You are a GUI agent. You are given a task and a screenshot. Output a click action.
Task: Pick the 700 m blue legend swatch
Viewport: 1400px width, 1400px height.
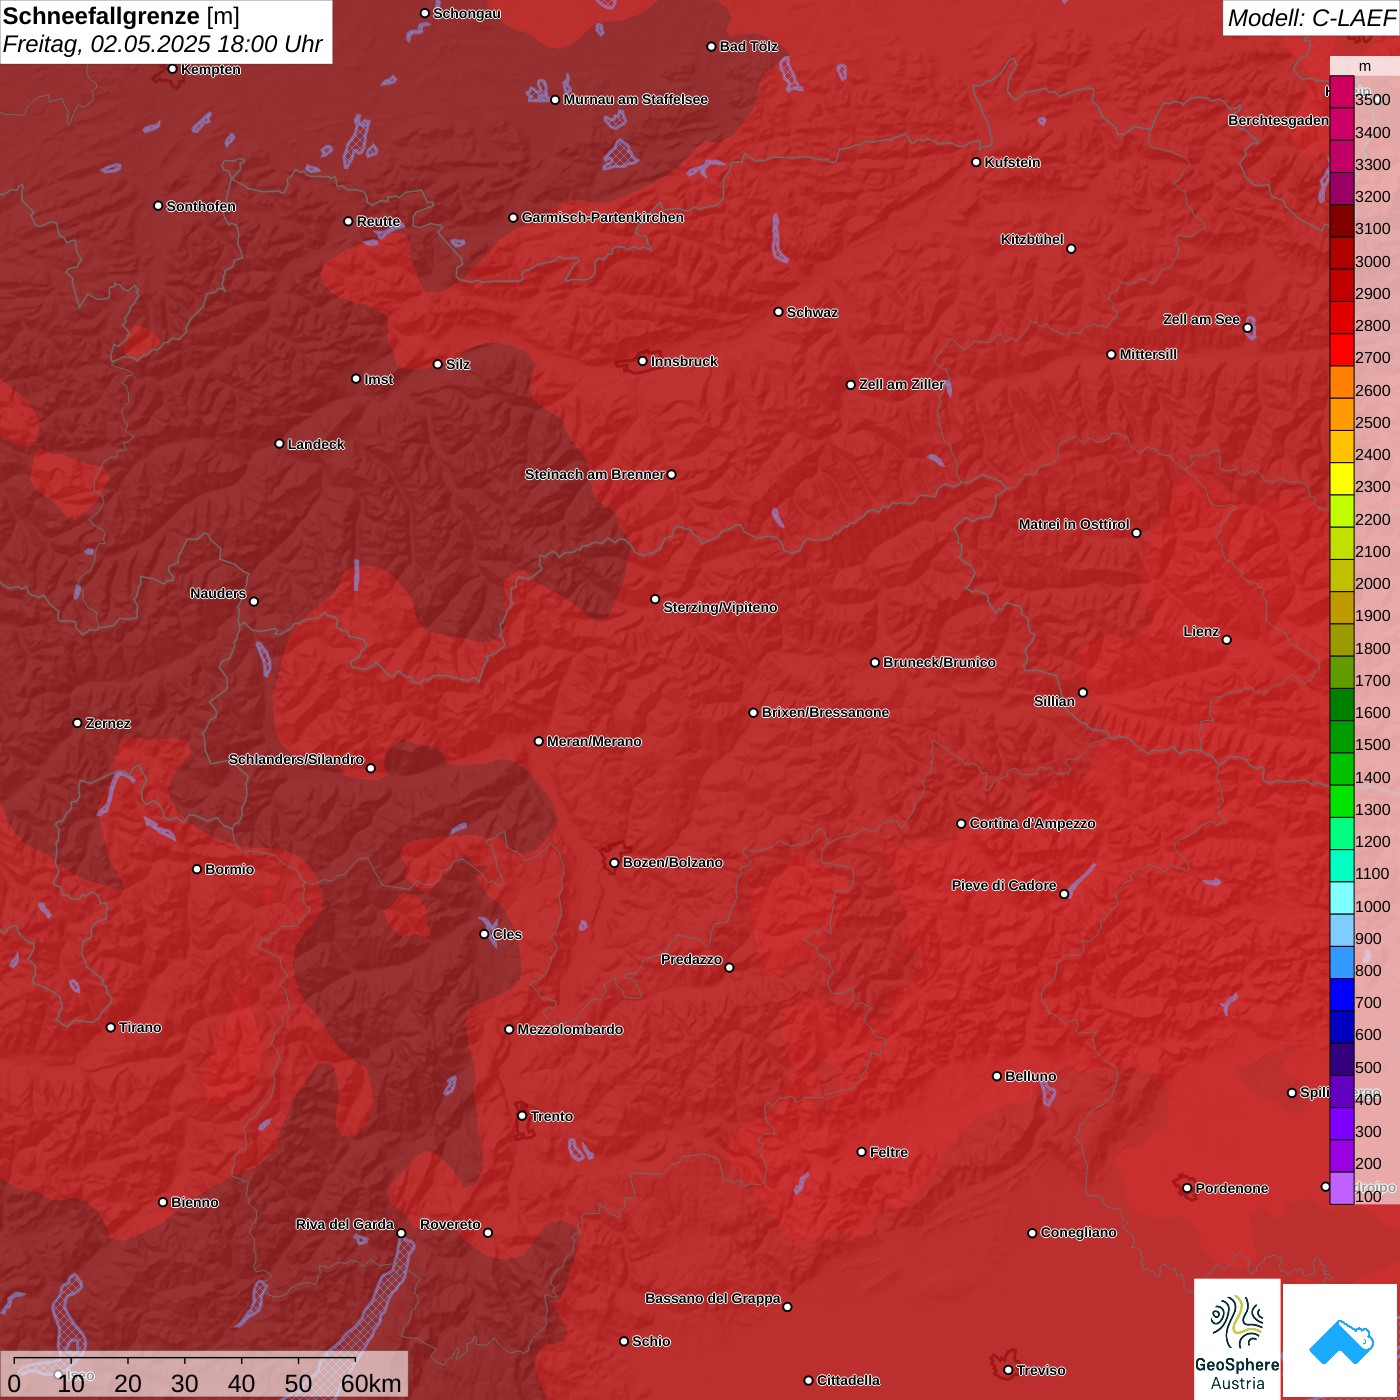click(1342, 995)
